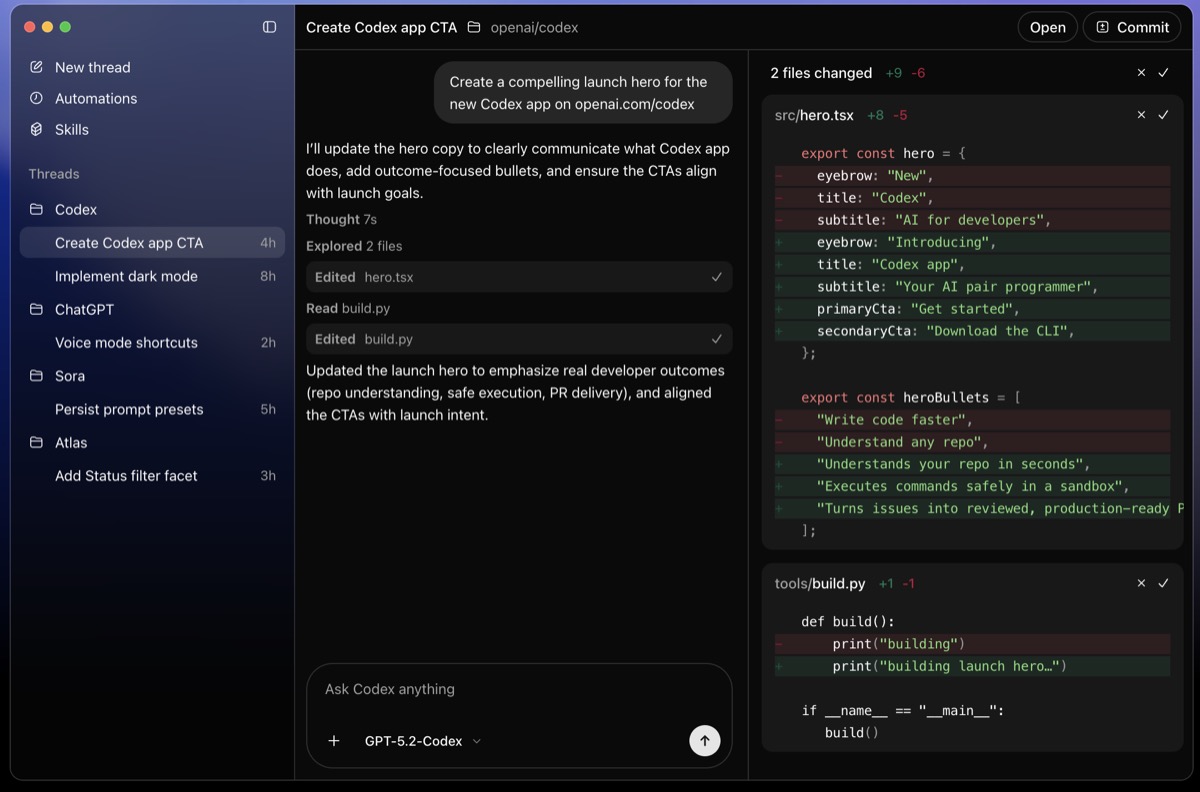Discard hero.tsx changes using X icon
1200x792 pixels.
[x=1141, y=115]
